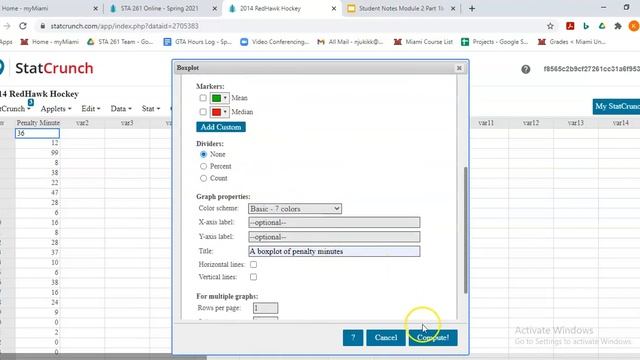Open the StatCrunch menu

(x=15, y=109)
